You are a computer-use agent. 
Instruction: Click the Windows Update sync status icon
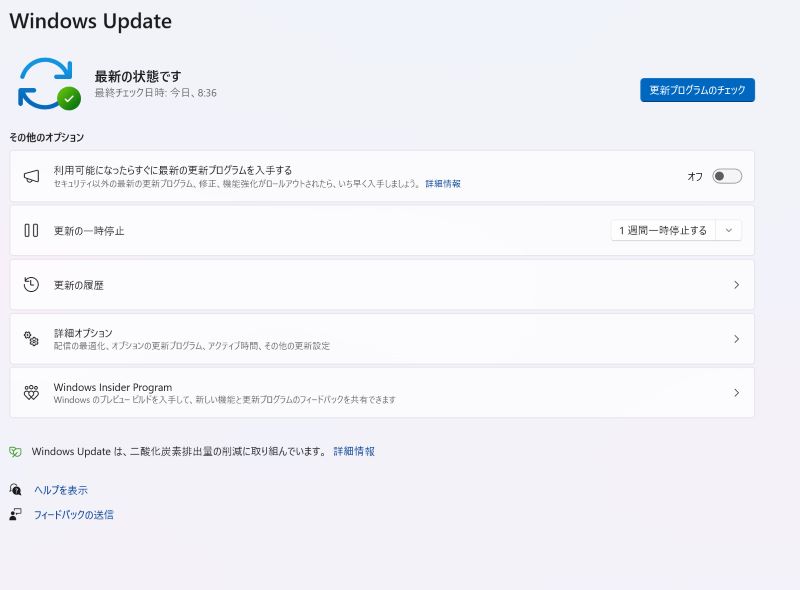click(x=49, y=84)
